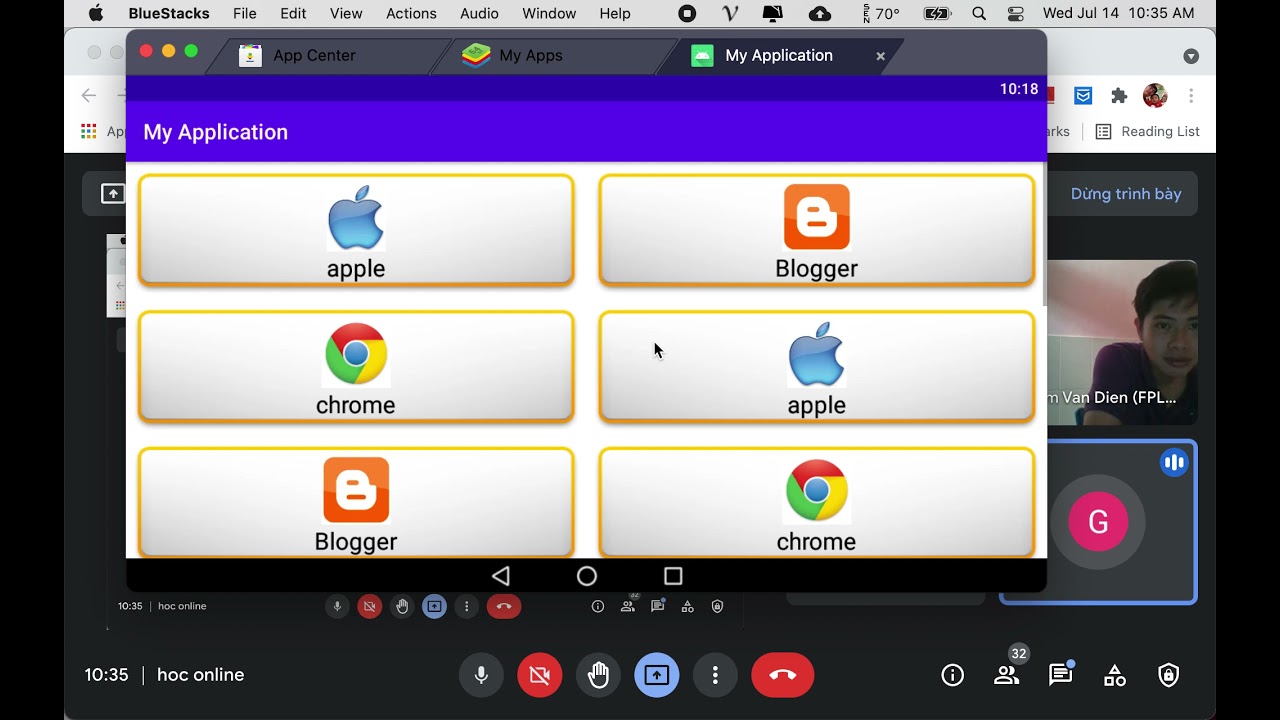Close the My Application tab
1280x720 pixels.
pos(881,56)
